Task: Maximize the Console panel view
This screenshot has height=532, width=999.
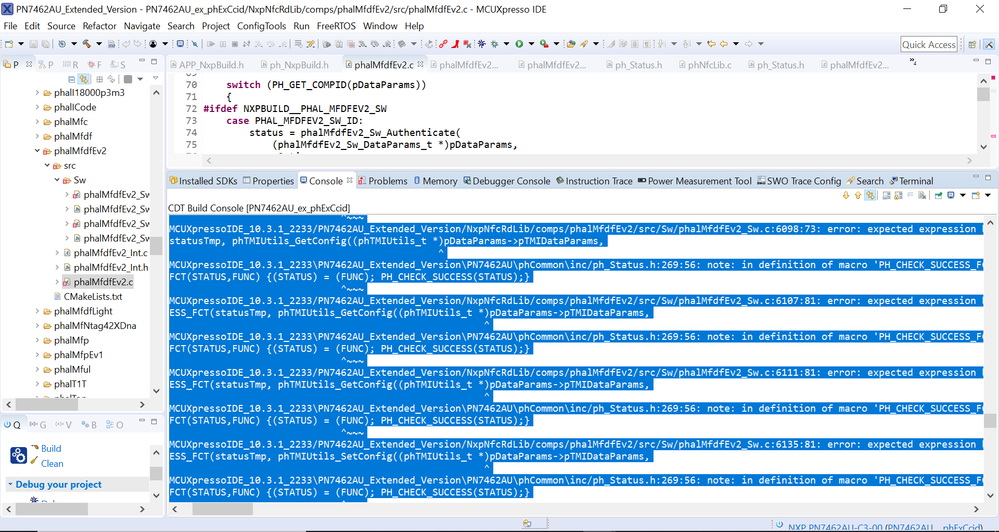Action: 988,178
